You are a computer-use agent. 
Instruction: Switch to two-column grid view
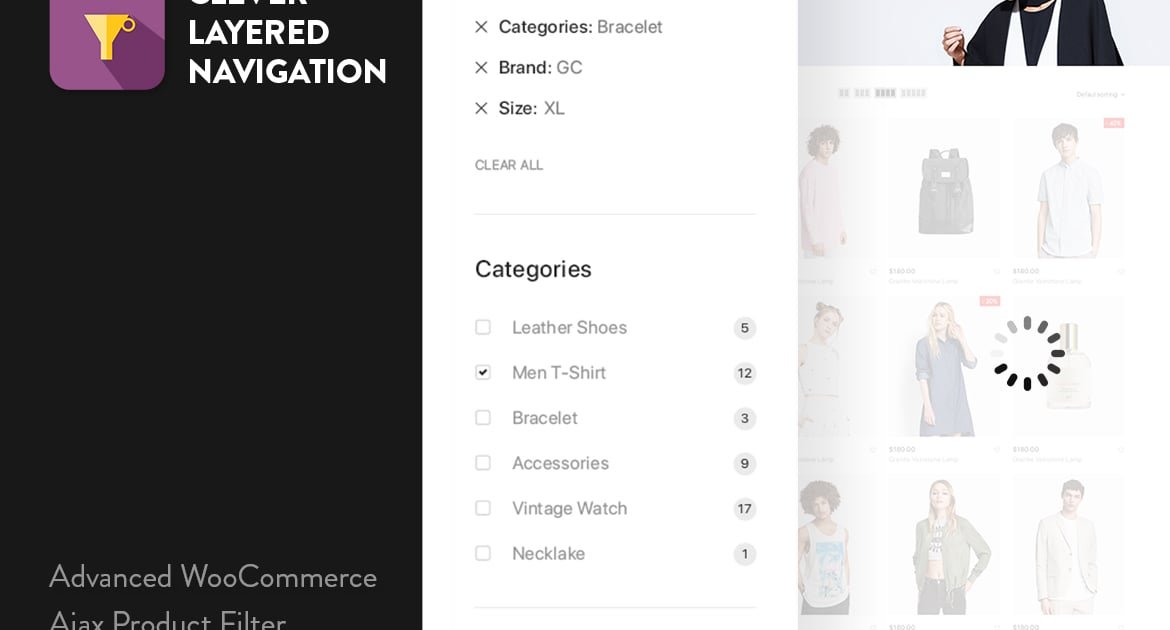844,93
